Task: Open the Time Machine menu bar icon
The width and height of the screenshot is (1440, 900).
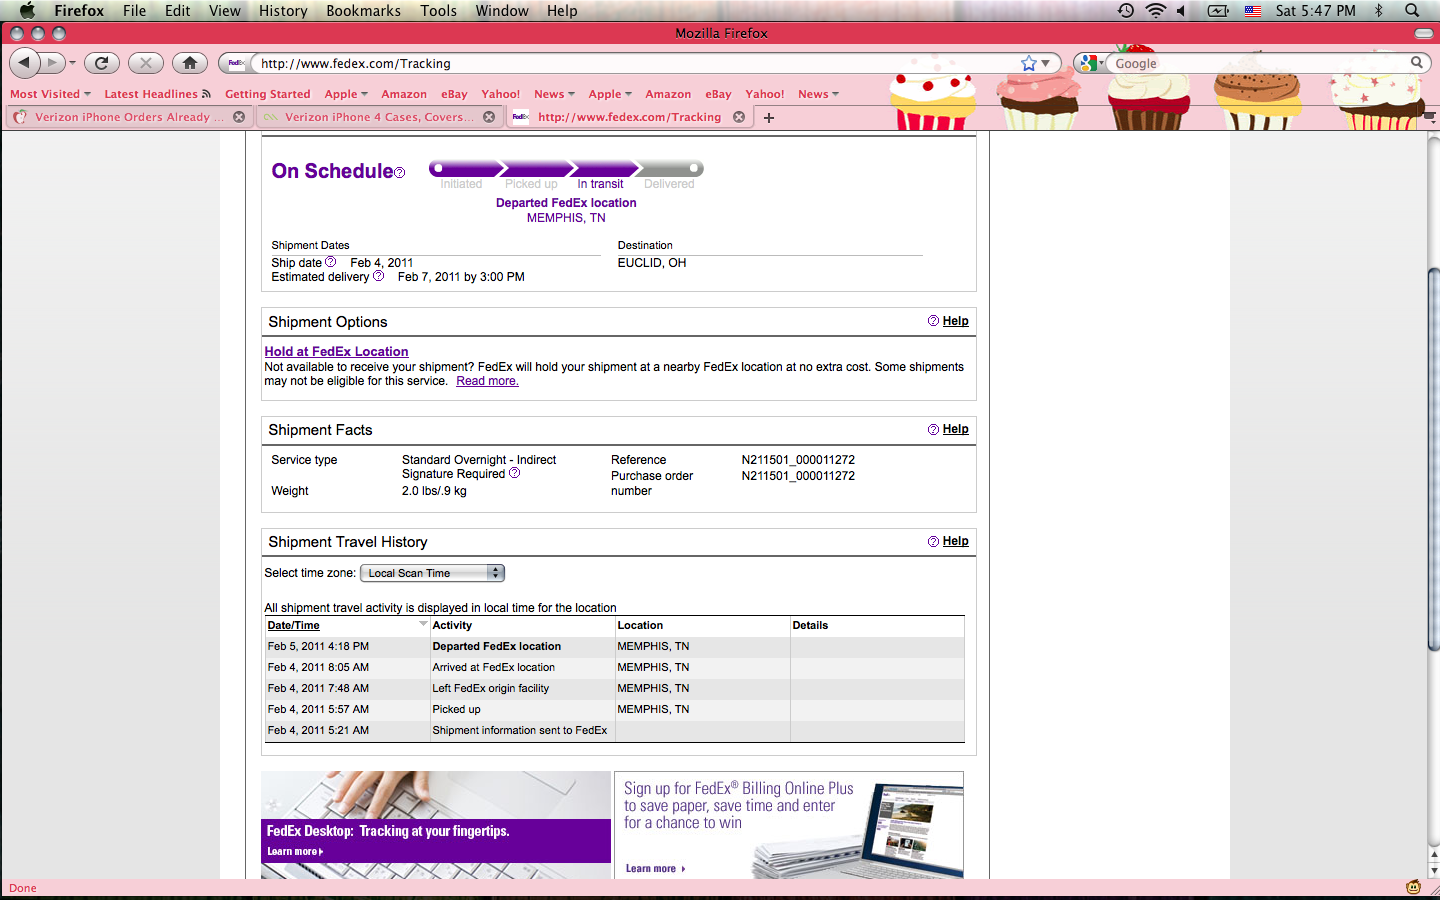Action: pos(1126,10)
